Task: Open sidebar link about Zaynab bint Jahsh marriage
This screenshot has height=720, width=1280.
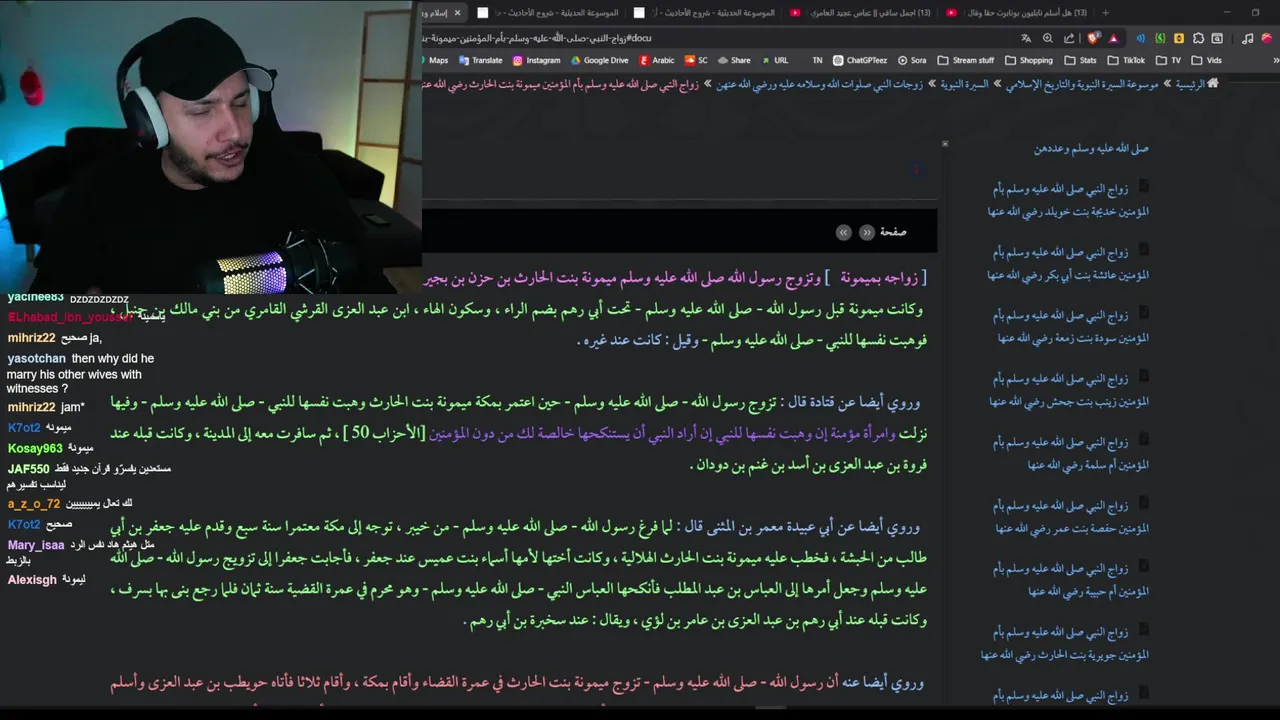Action: [x=1069, y=390]
